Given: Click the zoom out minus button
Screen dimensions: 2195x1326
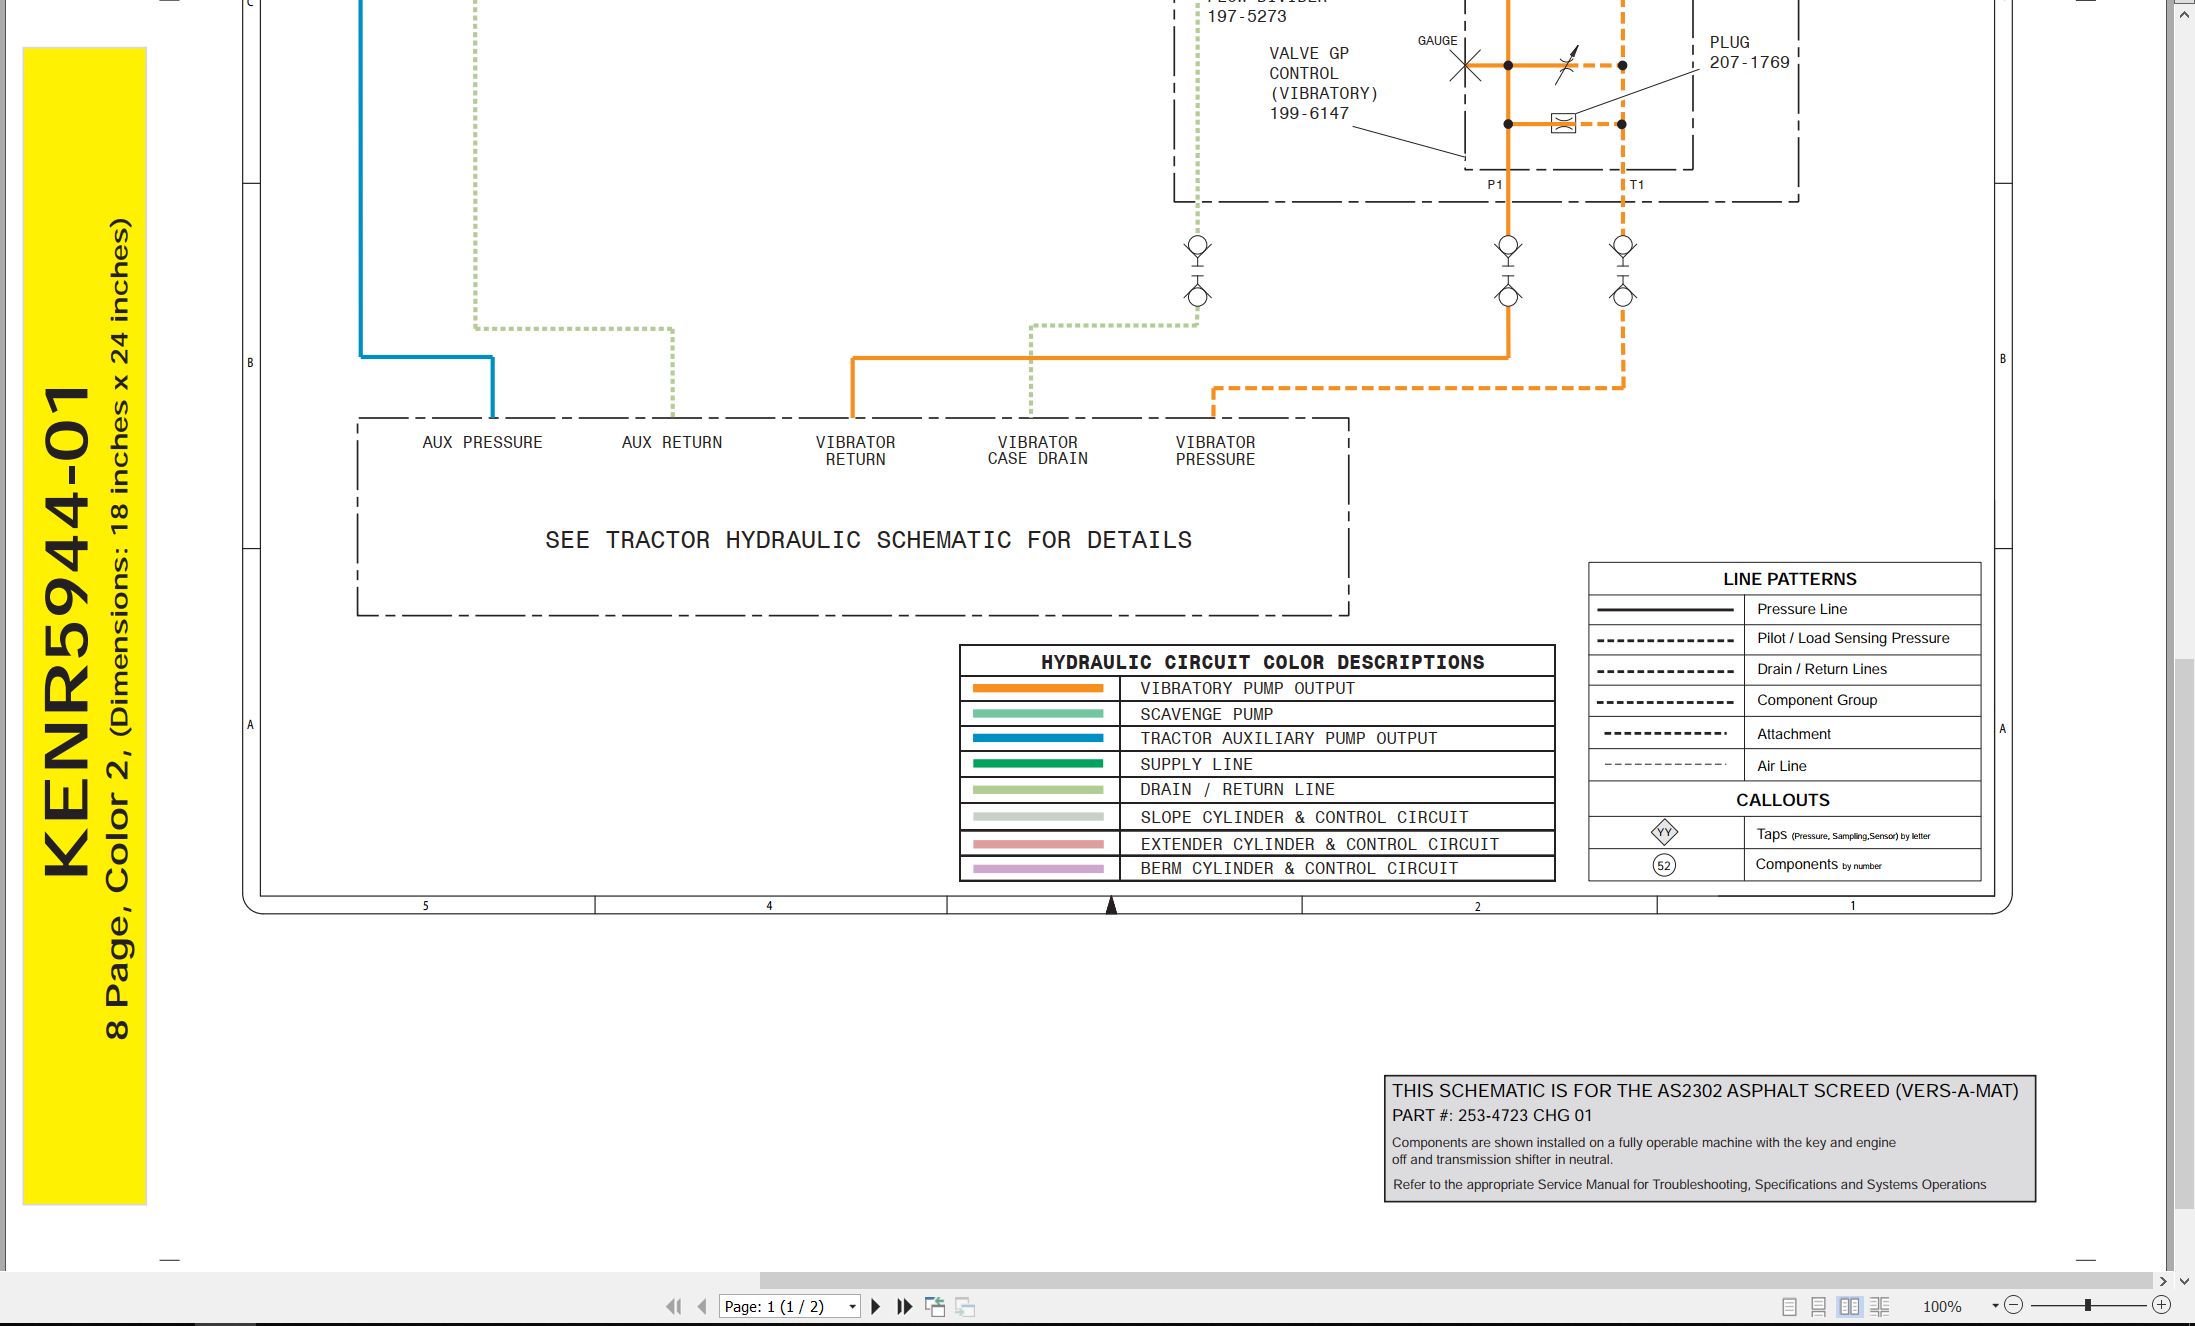Looking at the screenshot, I should (2014, 1305).
